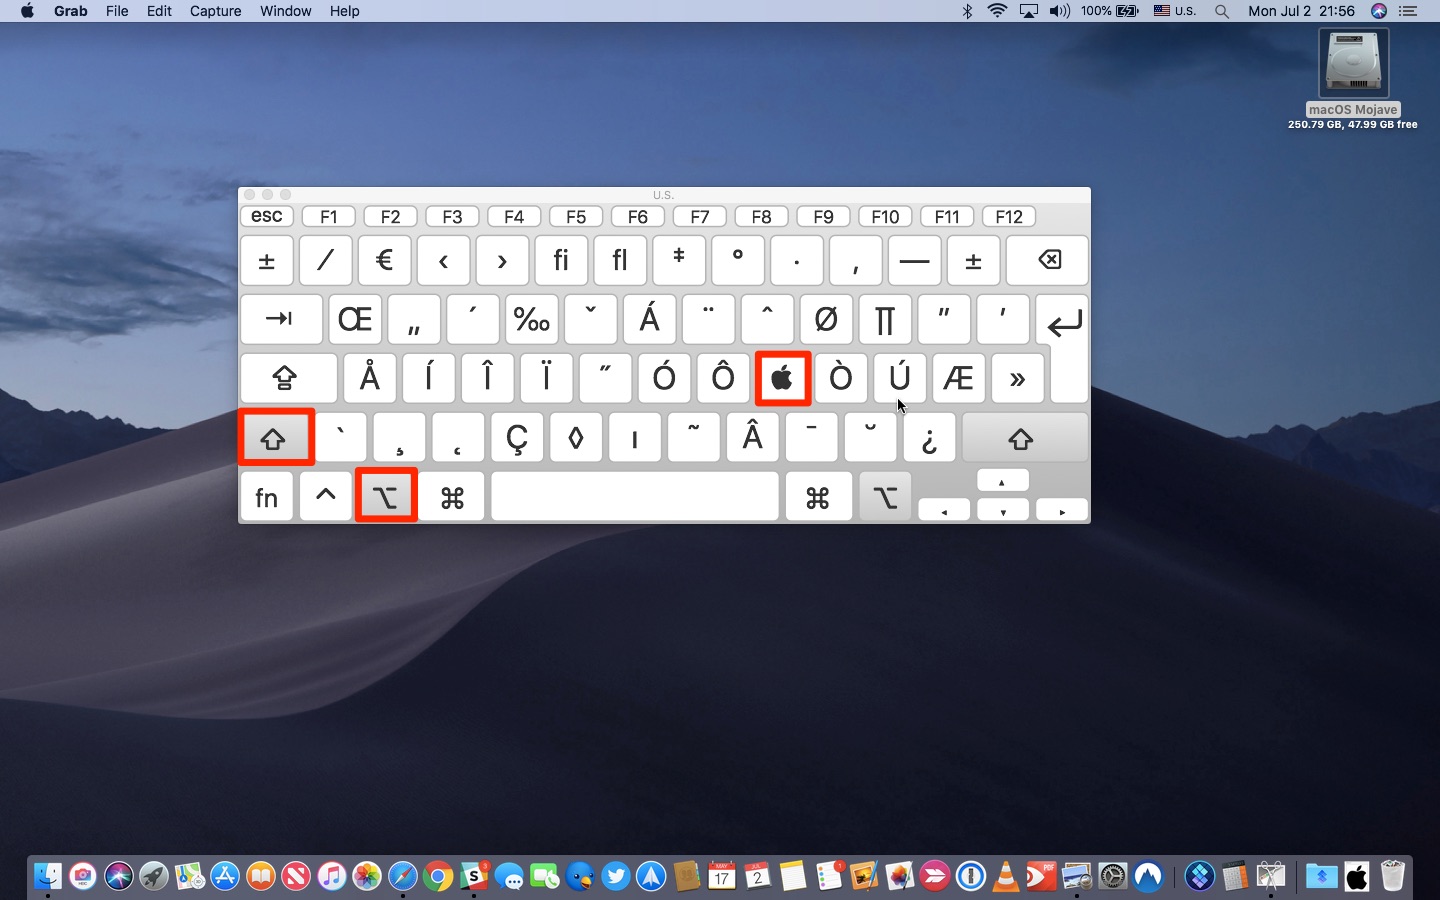Open Spotlight search from the menu bar

[x=1221, y=11]
